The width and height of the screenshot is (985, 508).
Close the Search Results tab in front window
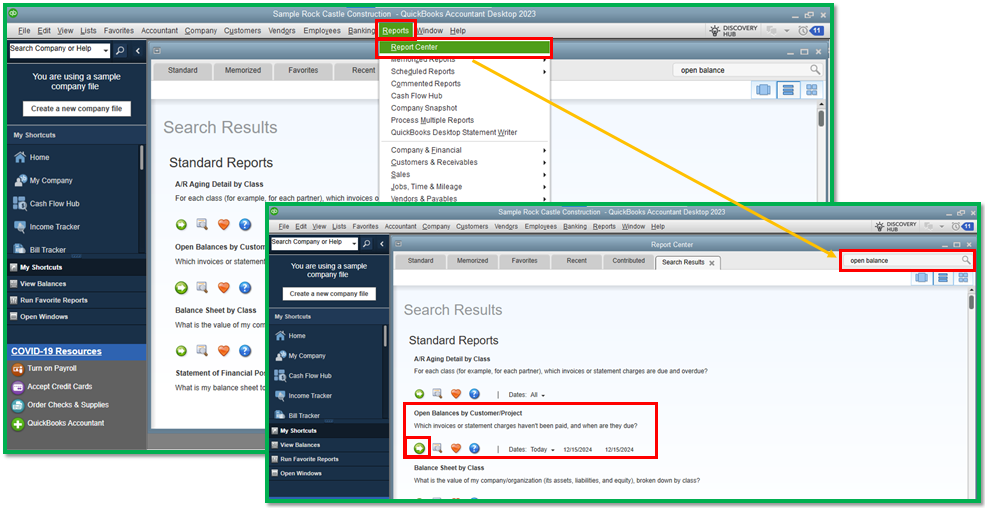[711, 264]
